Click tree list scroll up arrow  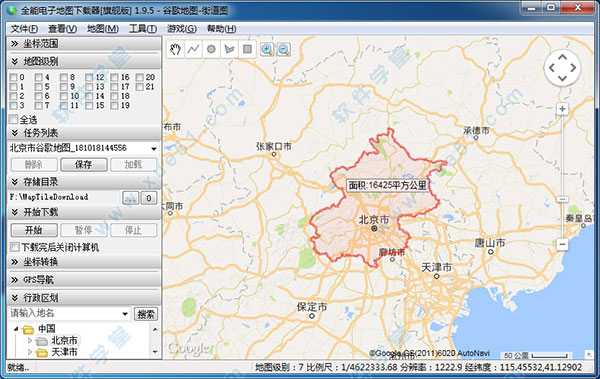(155, 329)
